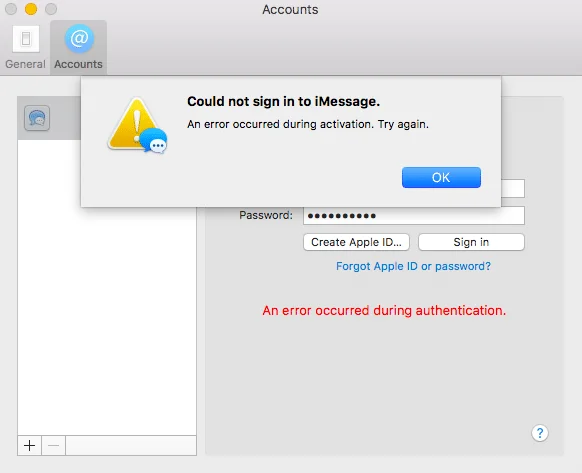Screen dimensions: 582x473
Task: Click the red authentication error message
Action: point(384,310)
